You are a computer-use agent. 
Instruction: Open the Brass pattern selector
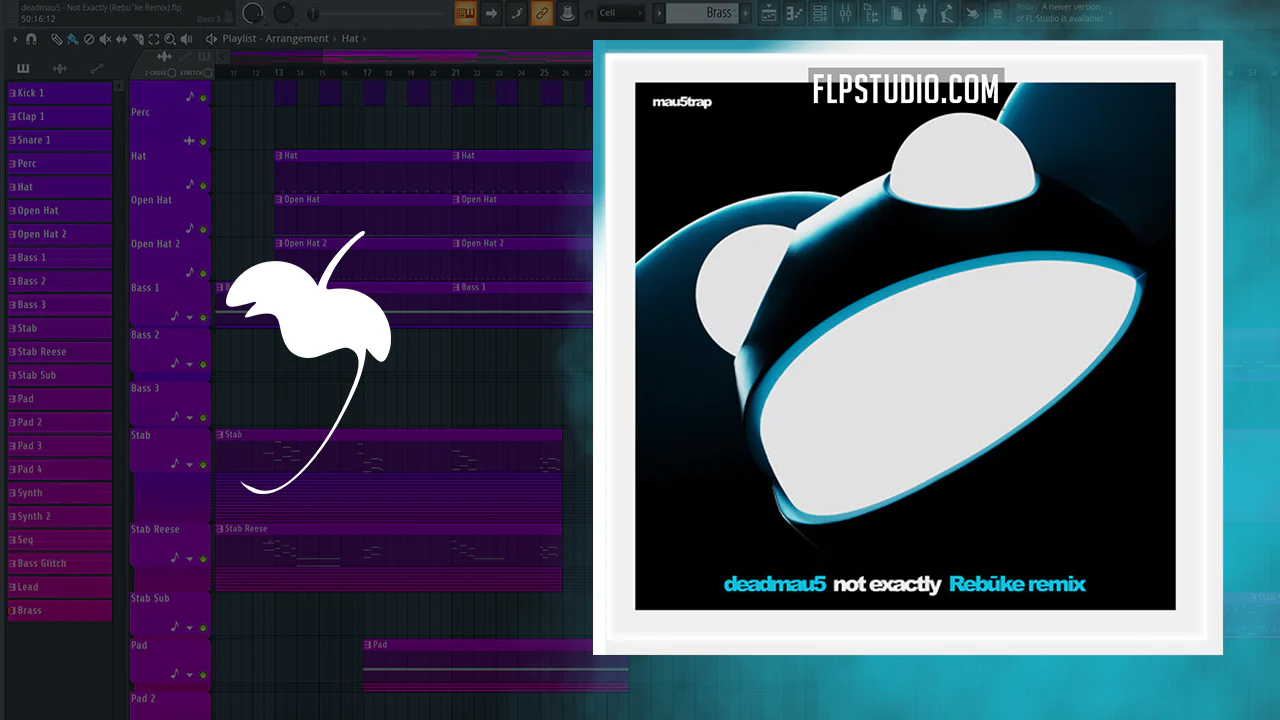point(702,13)
